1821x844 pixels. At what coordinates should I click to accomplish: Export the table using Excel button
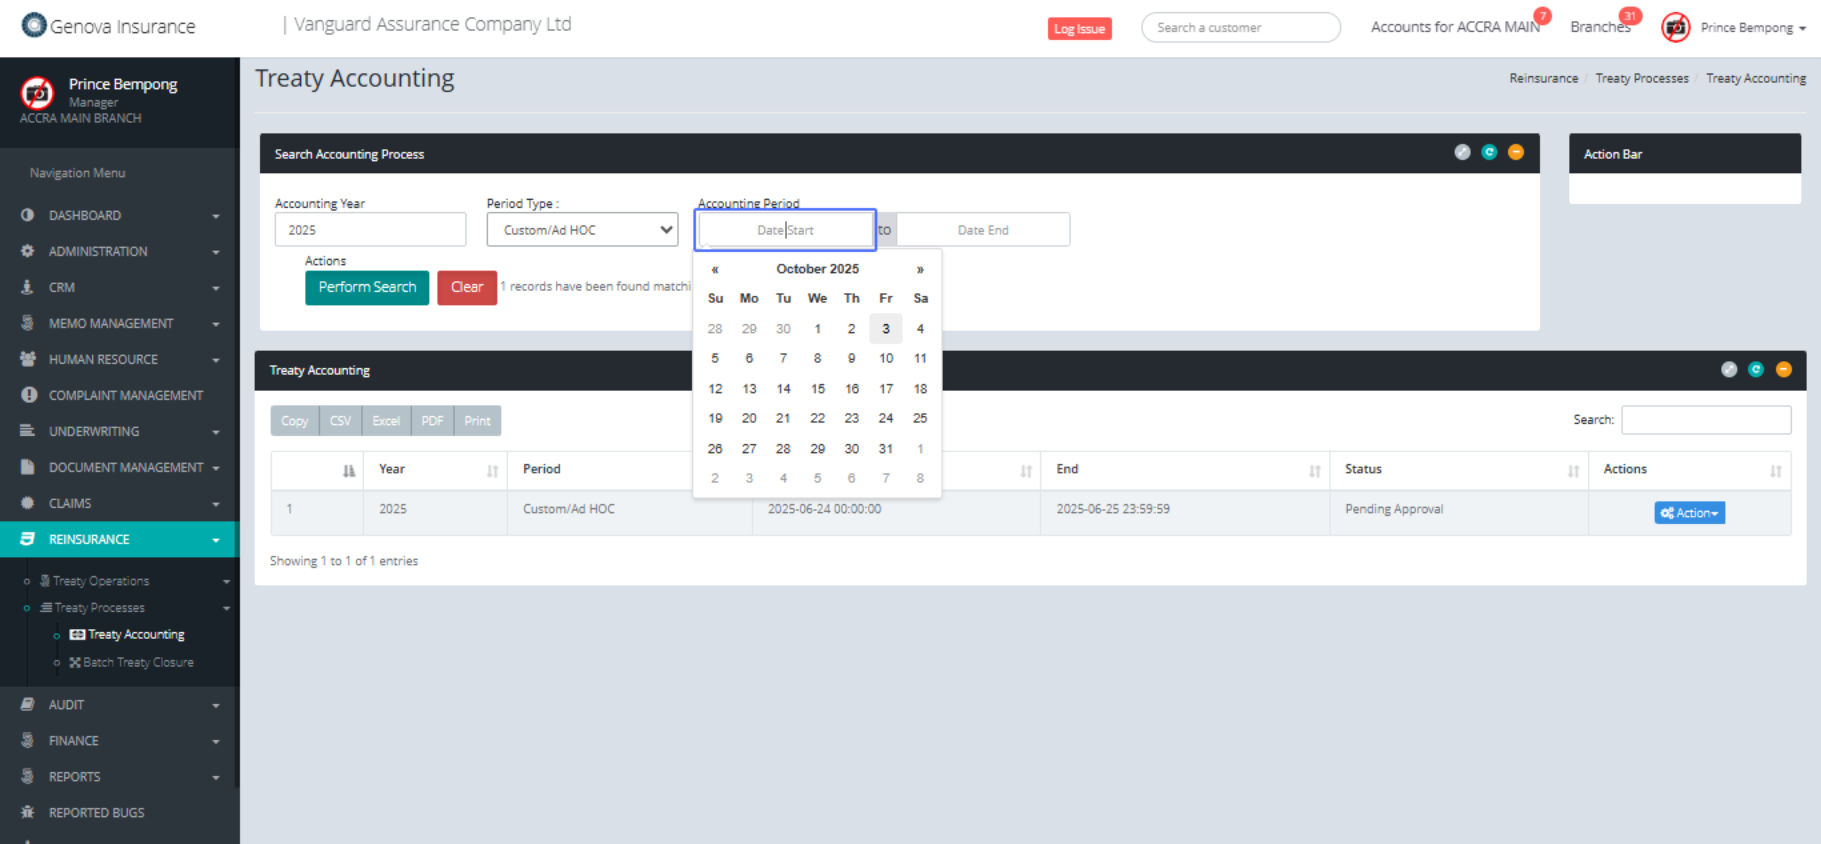386,421
